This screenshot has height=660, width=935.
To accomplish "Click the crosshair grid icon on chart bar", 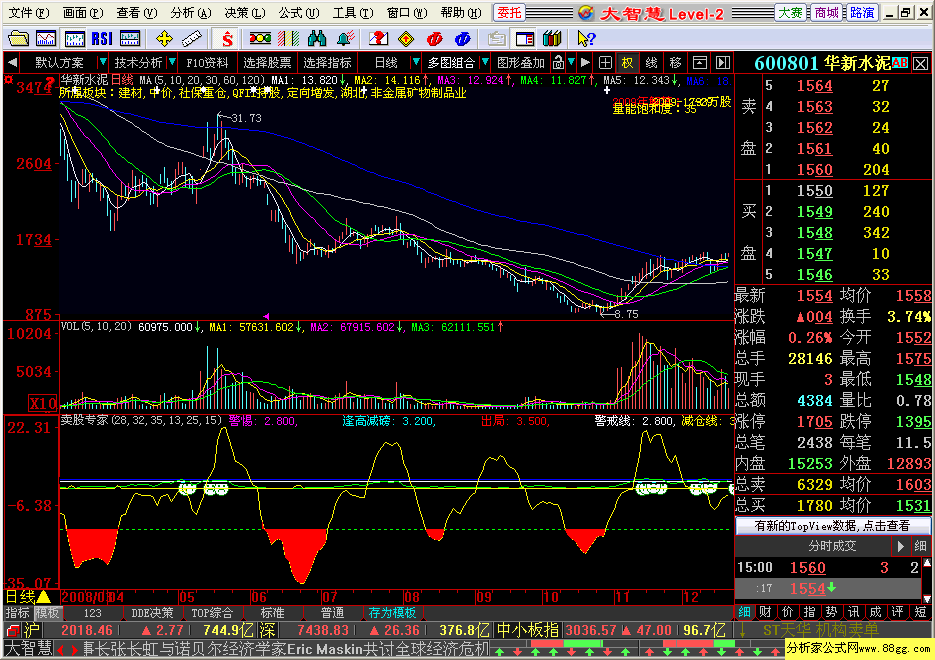I will click(x=605, y=62).
